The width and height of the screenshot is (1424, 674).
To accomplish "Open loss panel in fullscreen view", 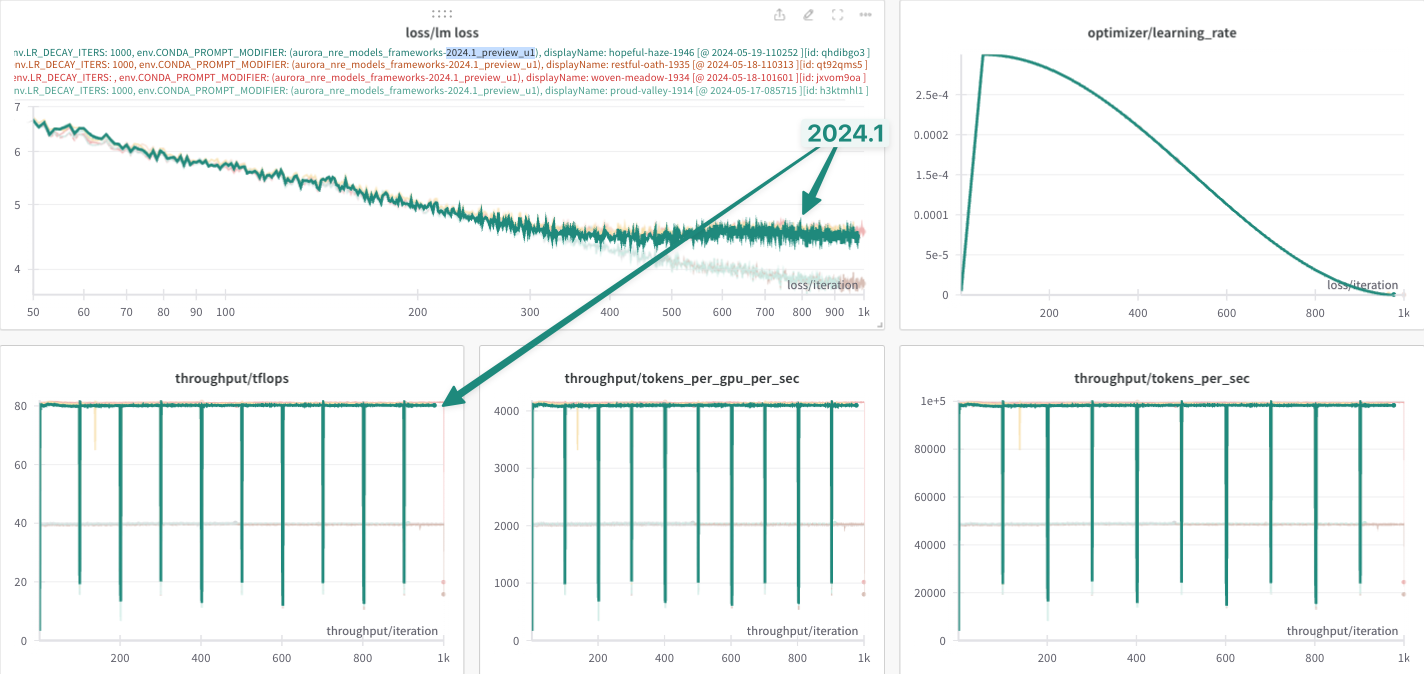I will click(837, 15).
